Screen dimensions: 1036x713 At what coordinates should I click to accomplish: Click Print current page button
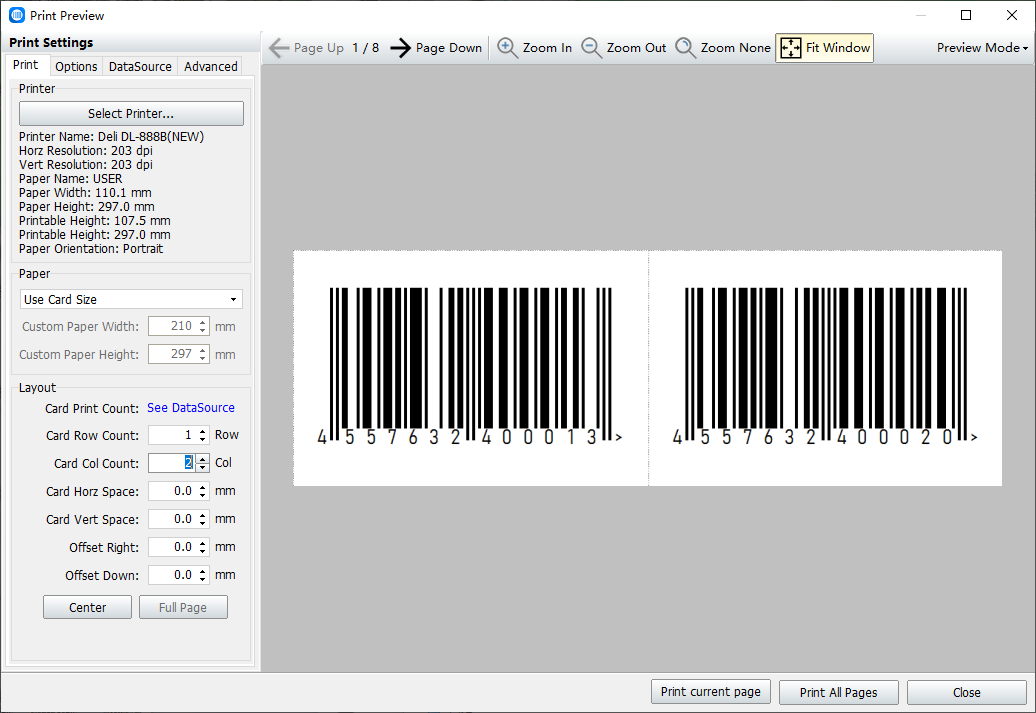tap(711, 692)
